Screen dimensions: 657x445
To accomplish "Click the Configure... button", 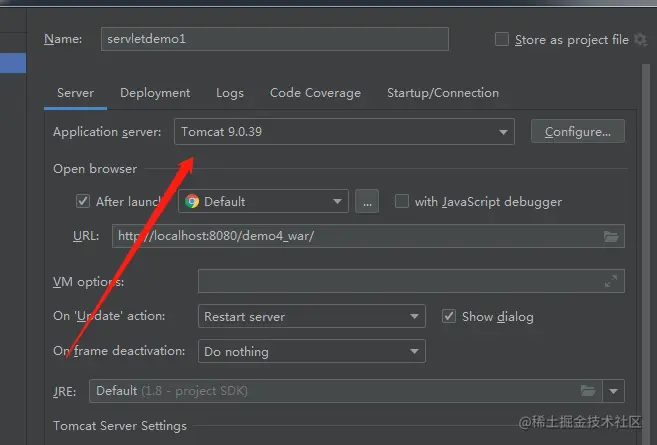I will (x=578, y=132).
